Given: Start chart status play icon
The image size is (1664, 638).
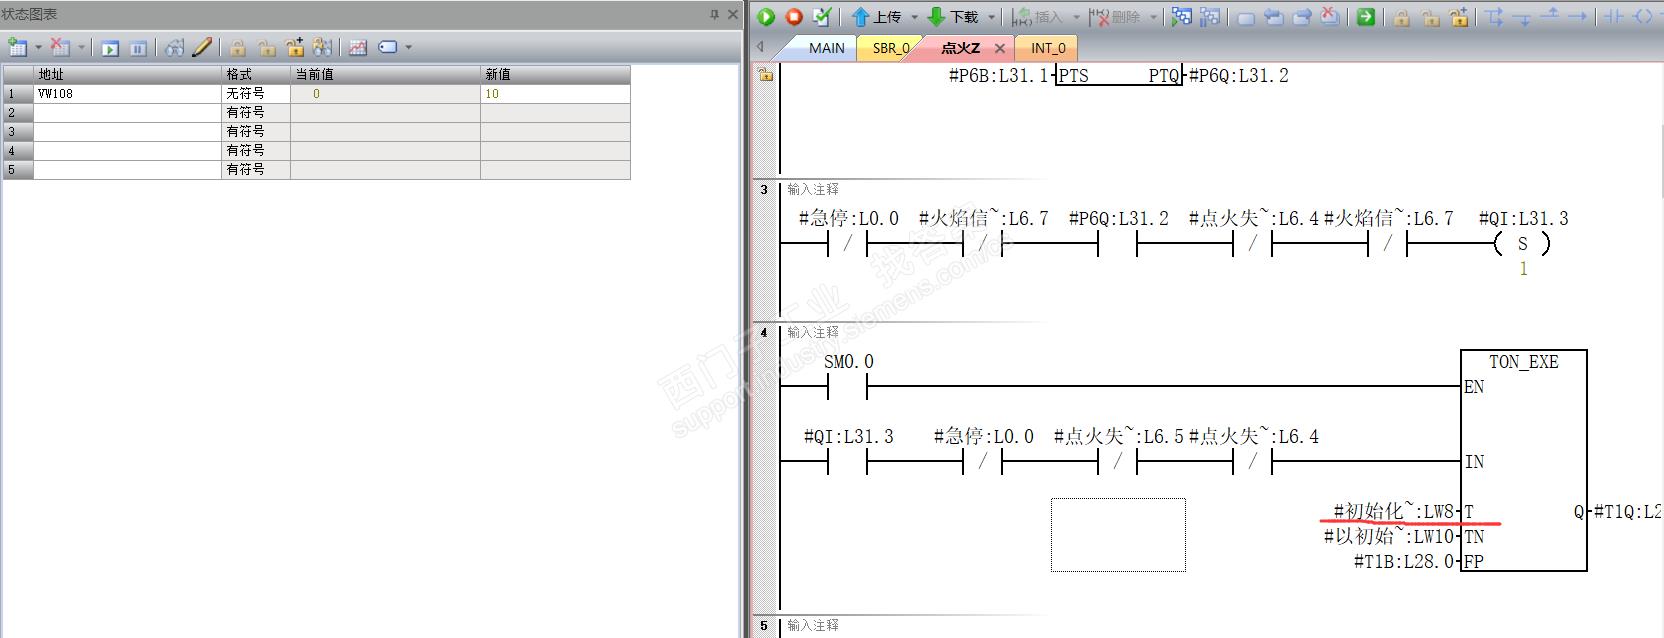Looking at the screenshot, I should point(110,47).
